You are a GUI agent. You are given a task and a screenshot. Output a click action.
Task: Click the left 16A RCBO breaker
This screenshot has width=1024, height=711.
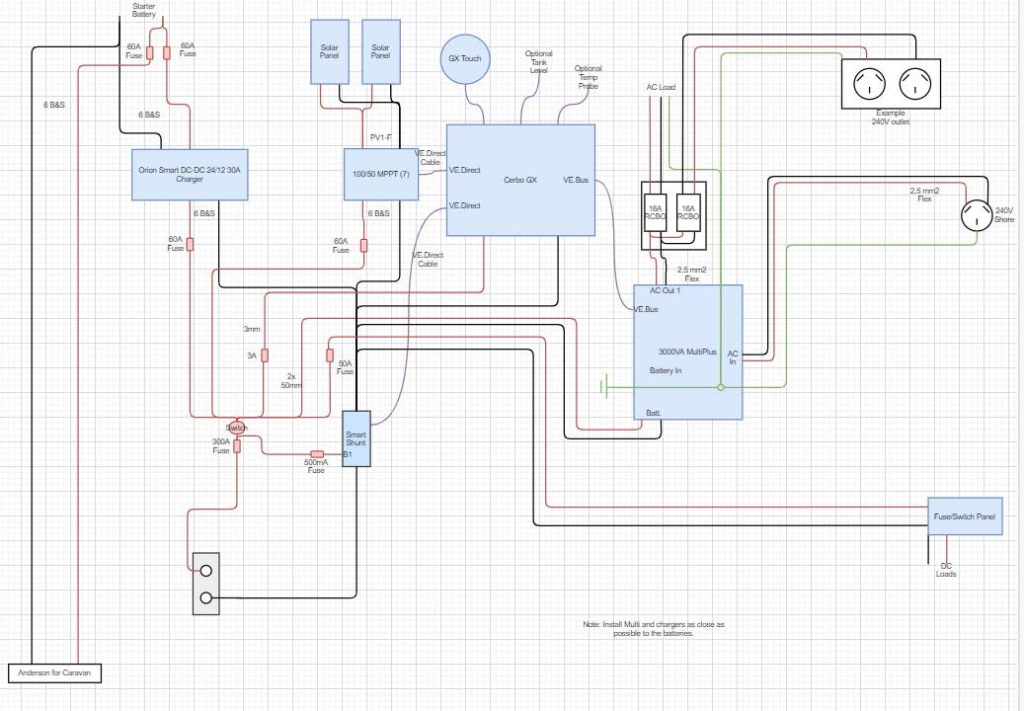click(655, 212)
